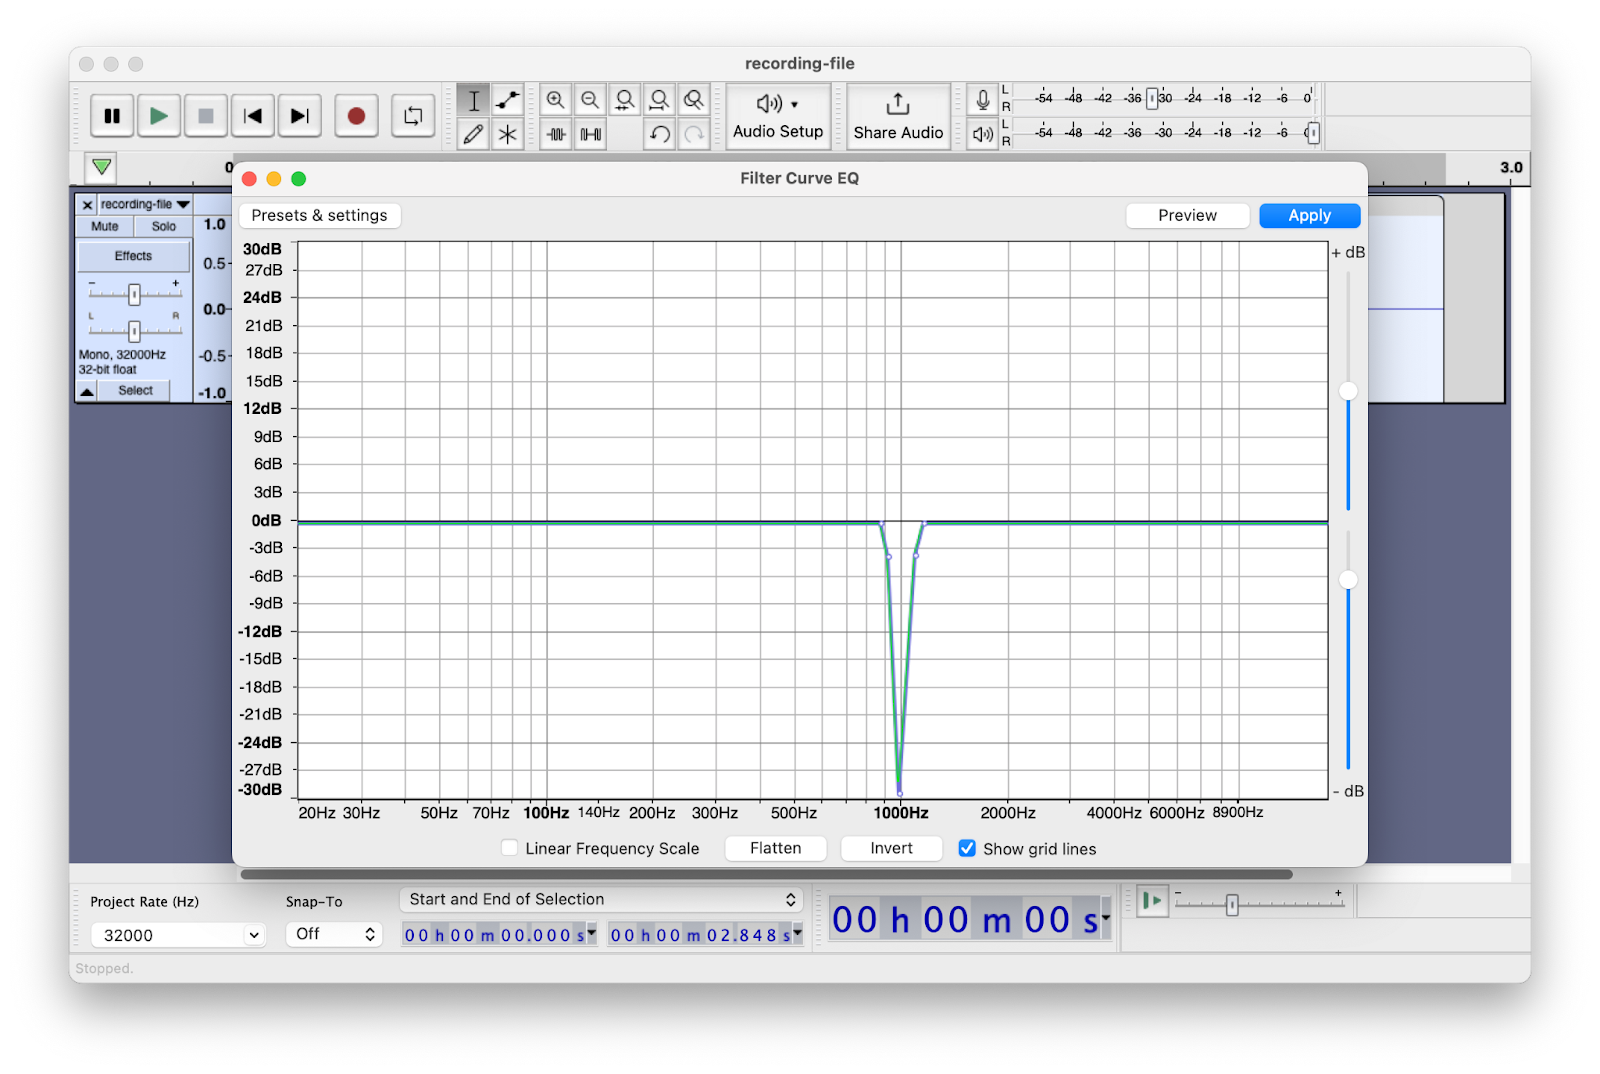The width and height of the screenshot is (1600, 1074).
Task: Click the selection end time 02.848 field
Action: (700, 935)
